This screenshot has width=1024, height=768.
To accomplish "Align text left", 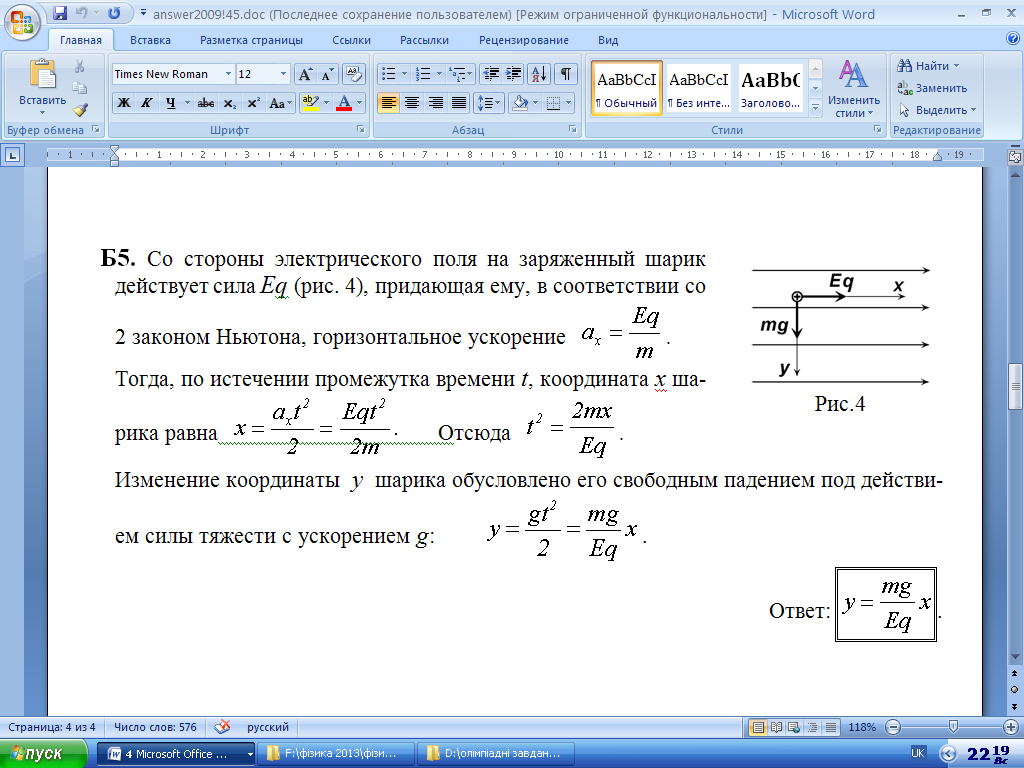I will pyautogui.click(x=388, y=103).
